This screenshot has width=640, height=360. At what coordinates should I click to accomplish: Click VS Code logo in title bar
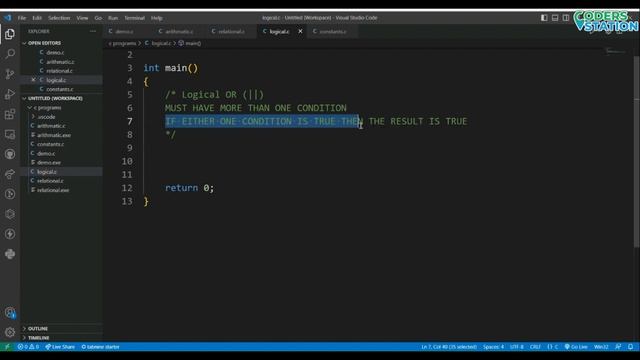7,18
